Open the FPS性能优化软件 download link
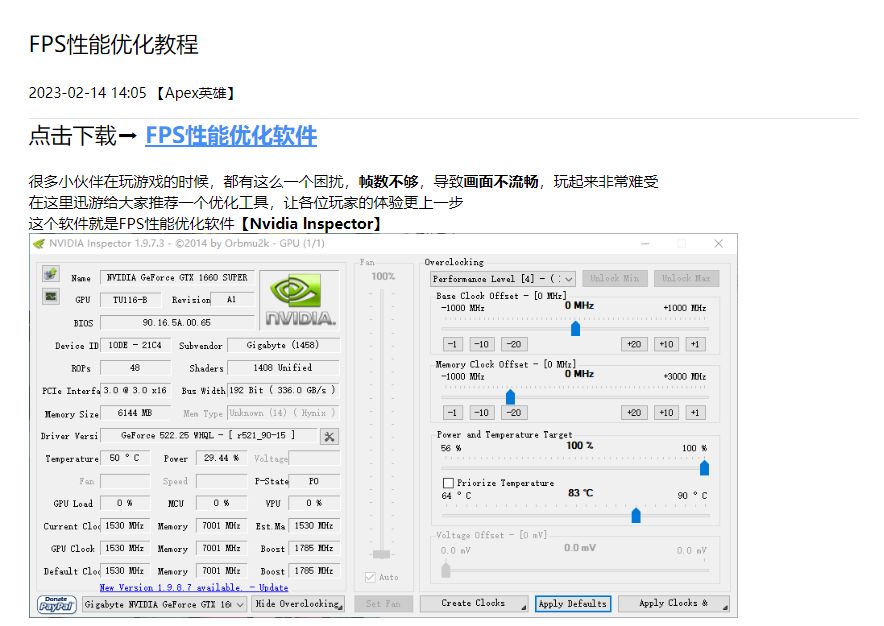884x626 pixels. 231,136
